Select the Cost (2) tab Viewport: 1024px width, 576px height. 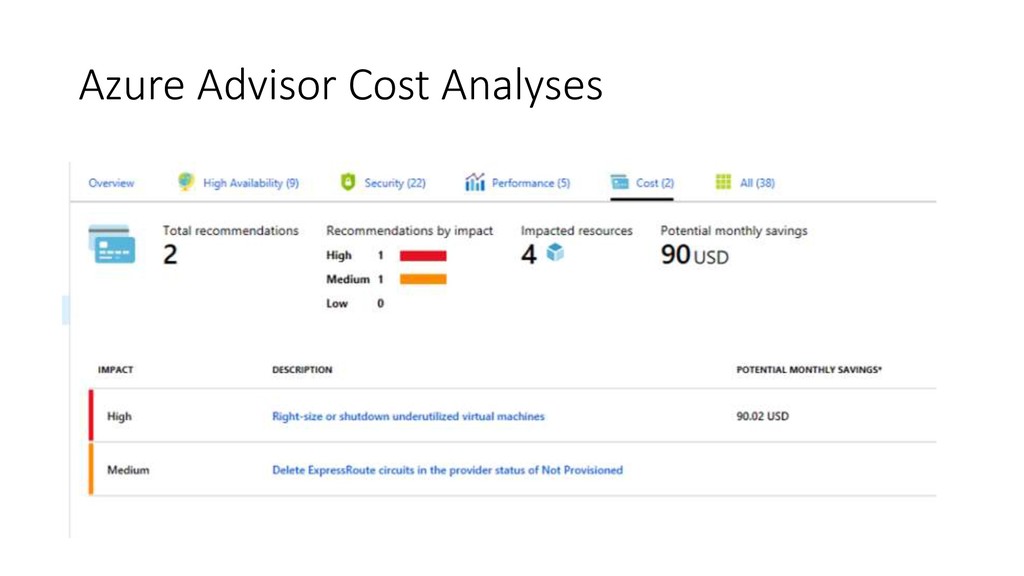(655, 183)
